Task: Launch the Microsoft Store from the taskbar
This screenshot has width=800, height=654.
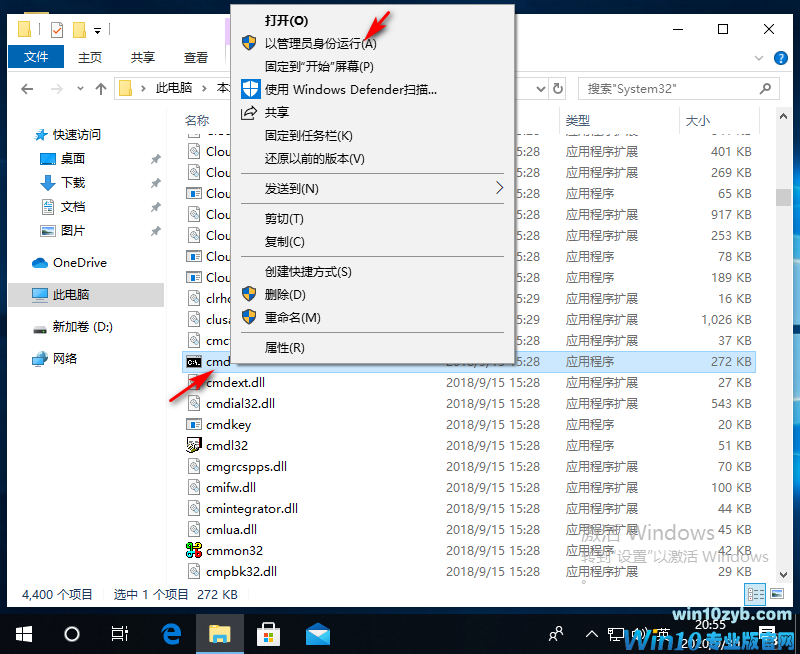Action: 268,633
